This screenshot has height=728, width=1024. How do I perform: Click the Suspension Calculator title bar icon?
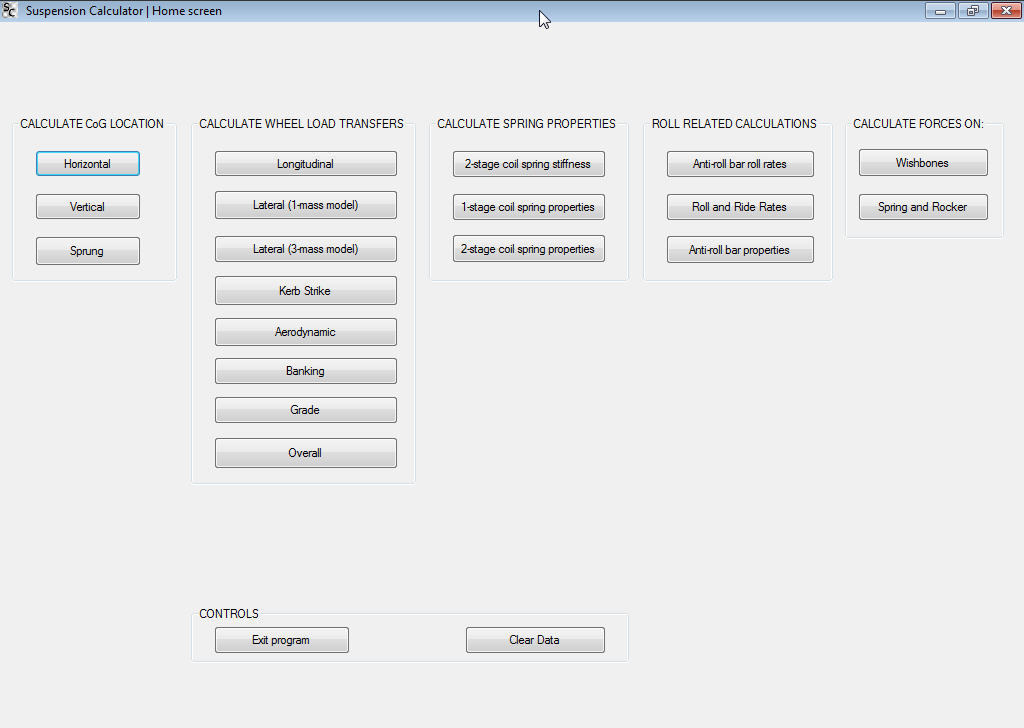(x=9, y=10)
